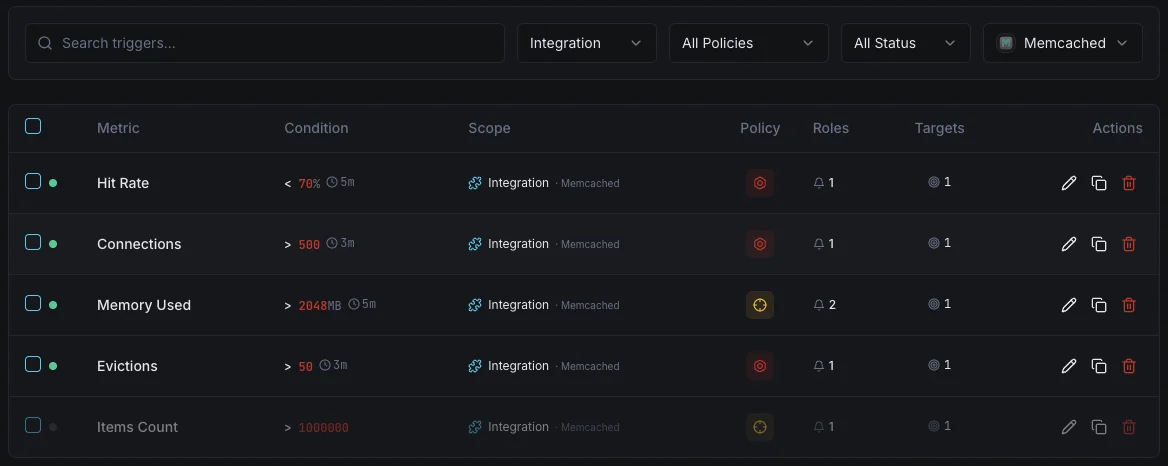Click the Condition column header
This screenshot has width=1168, height=466.
coord(317,128)
